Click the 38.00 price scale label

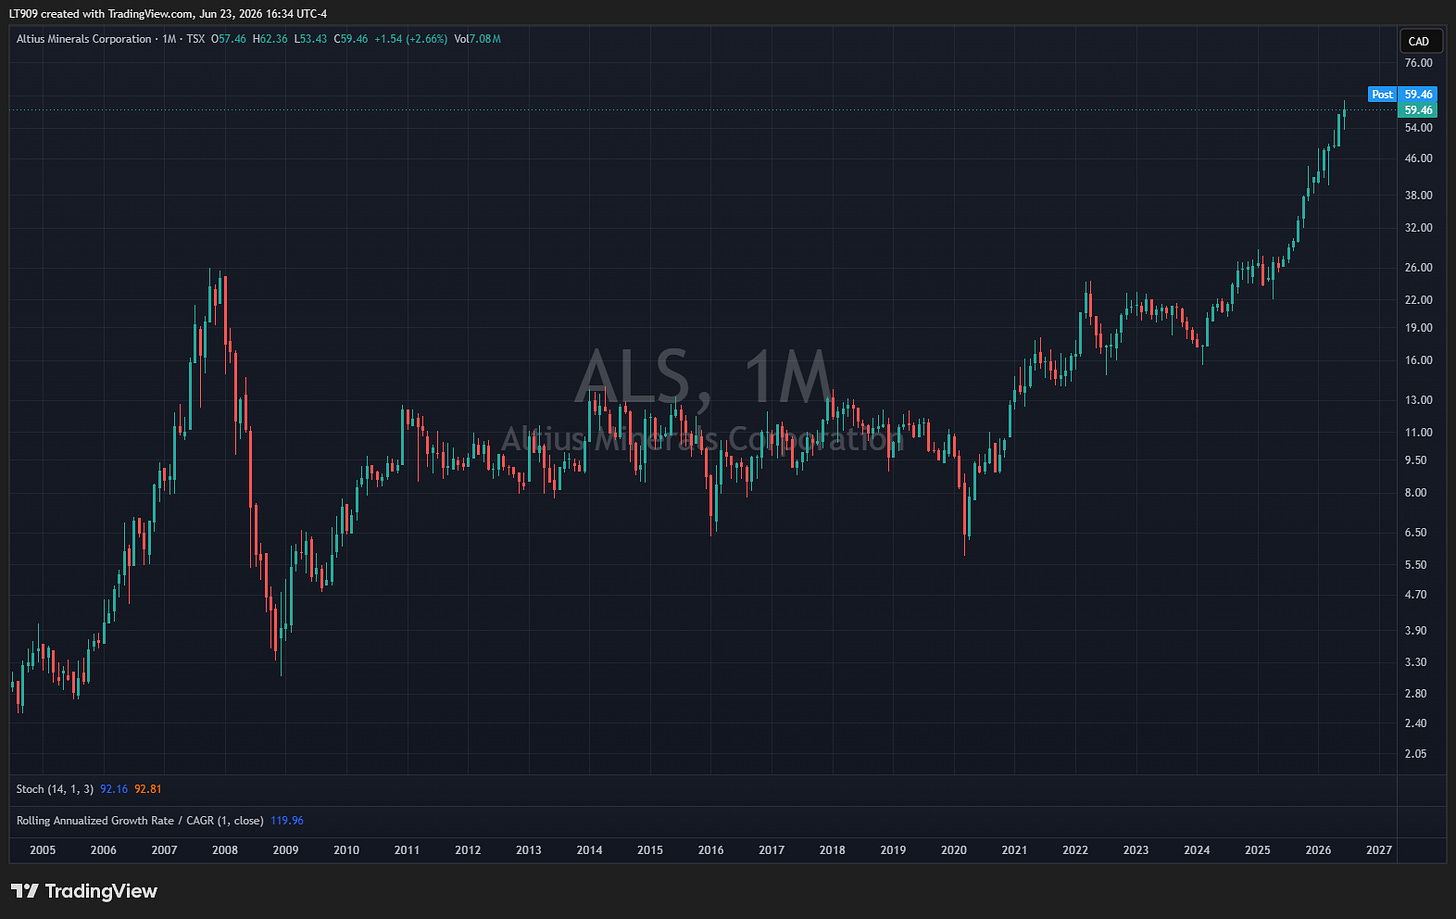click(1418, 195)
